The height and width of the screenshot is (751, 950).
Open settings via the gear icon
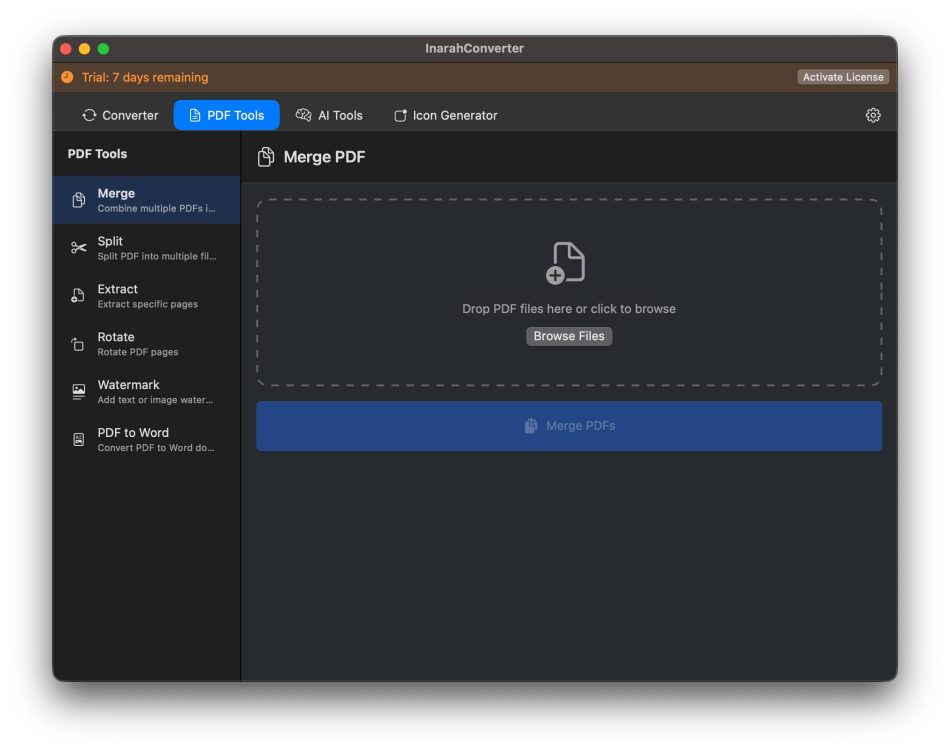tap(872, 116)
